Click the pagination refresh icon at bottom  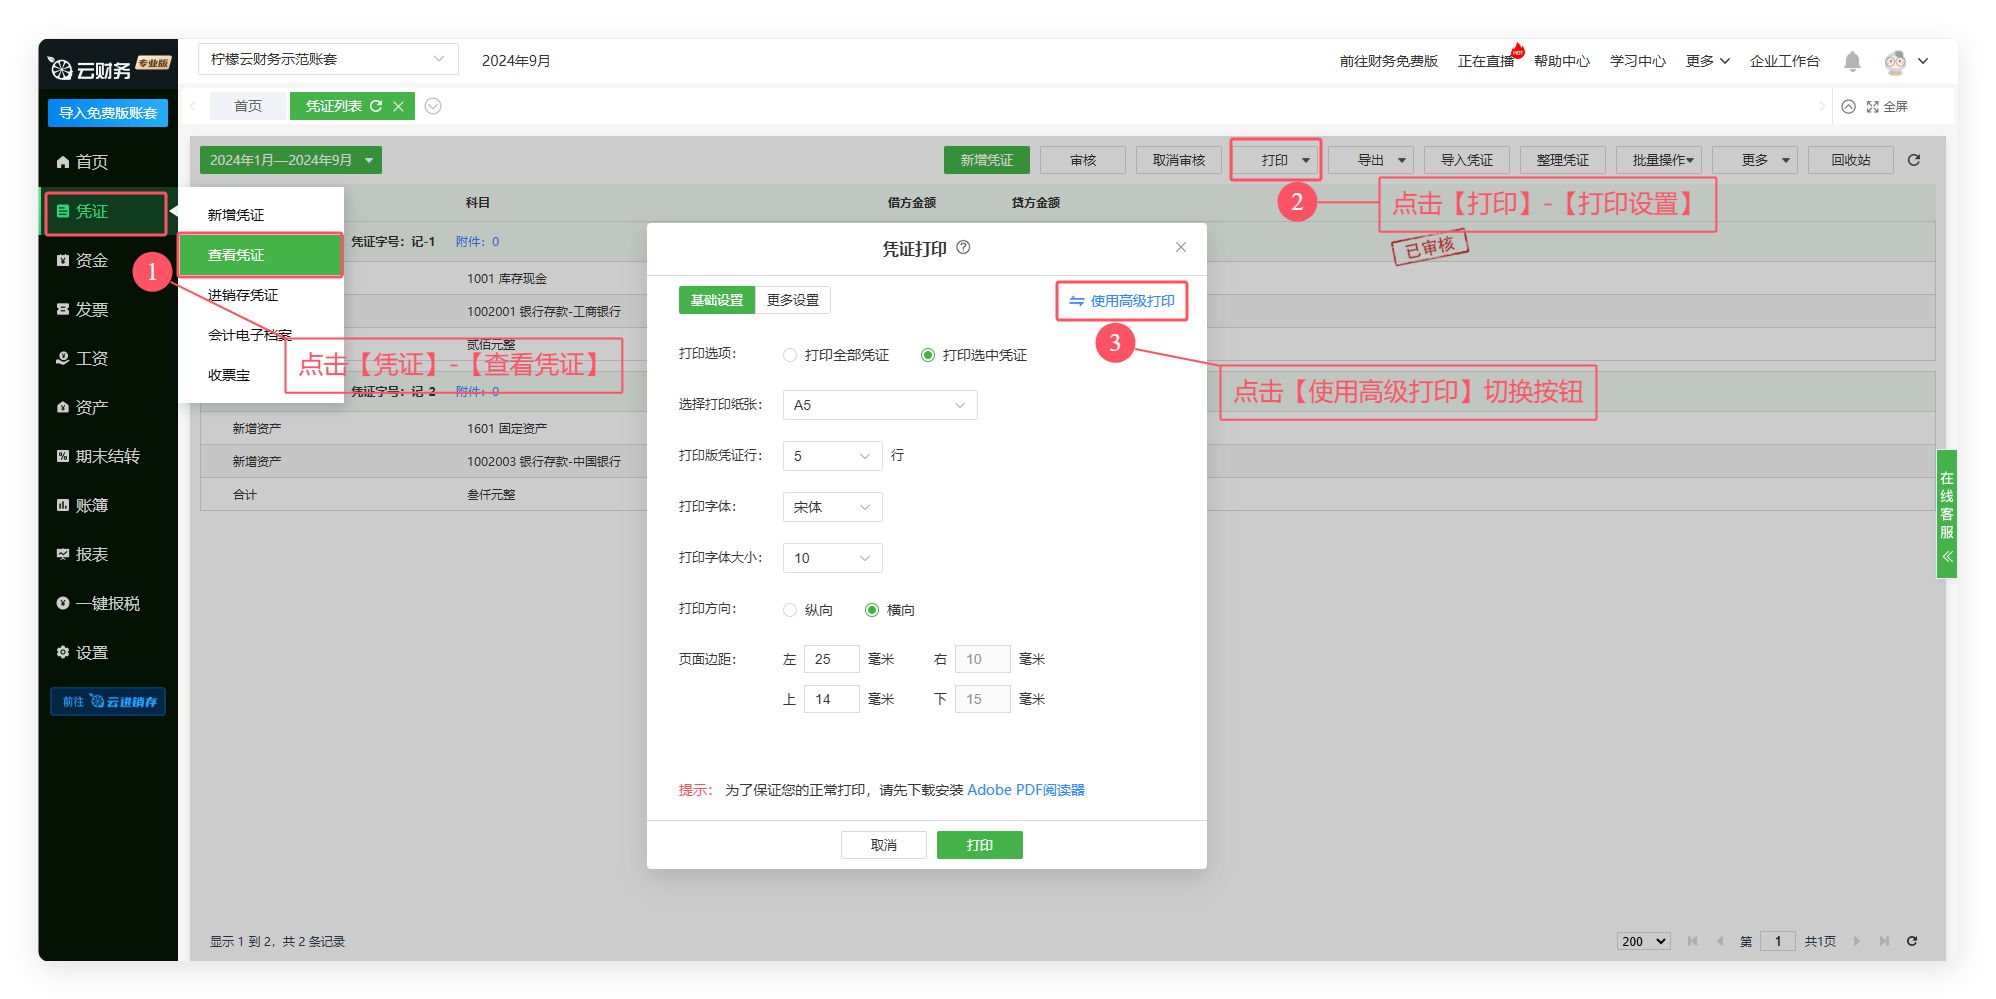pyautogui.click(x=1912, y=941)
